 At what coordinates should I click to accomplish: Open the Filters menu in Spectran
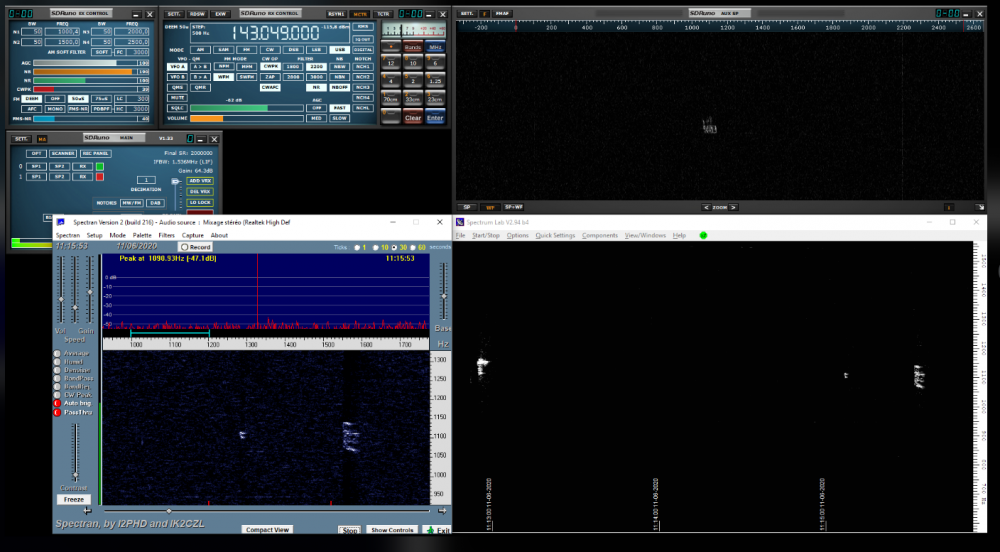(166, 235)
